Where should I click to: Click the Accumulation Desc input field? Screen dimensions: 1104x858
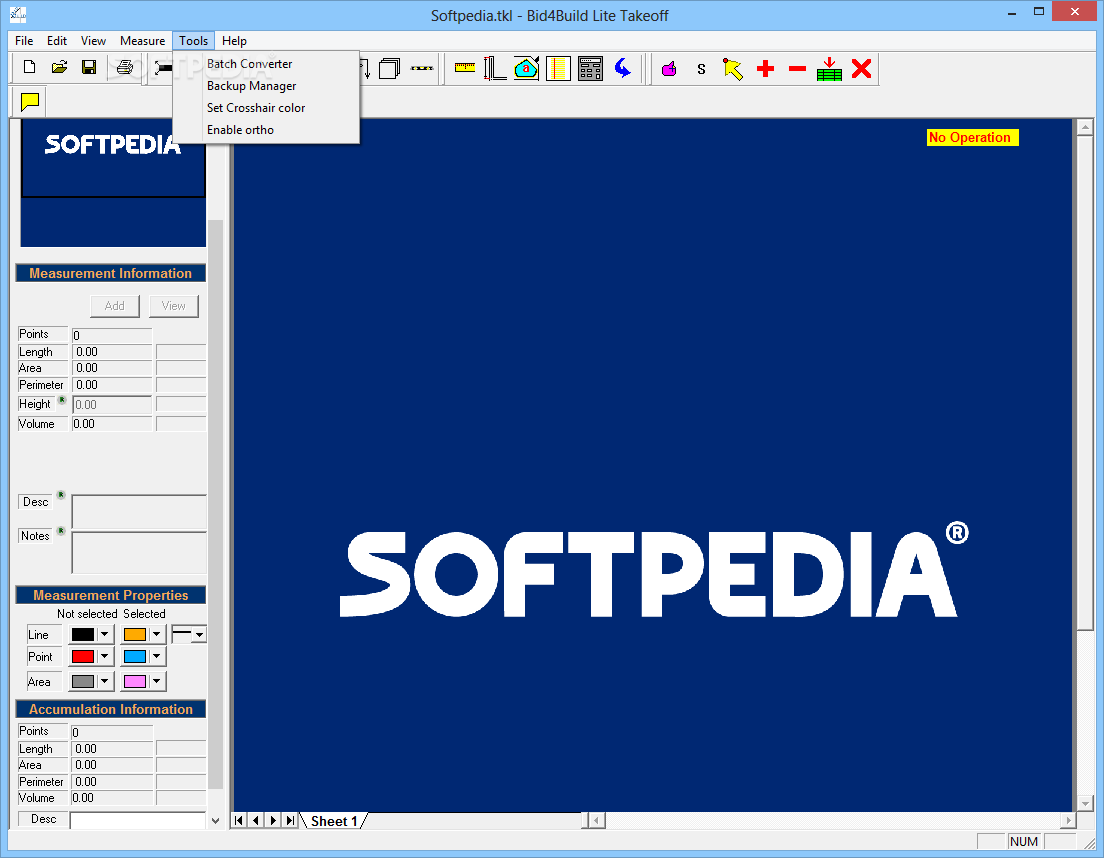[x=137, y=820]
